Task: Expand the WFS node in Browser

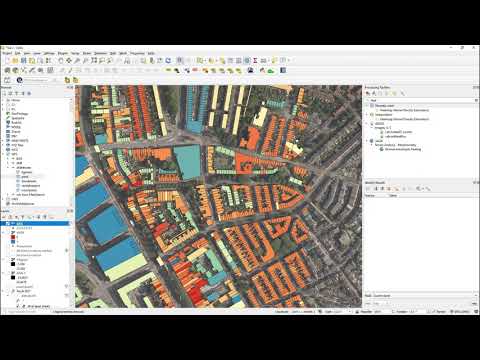Action: click(x=3, y=154)
